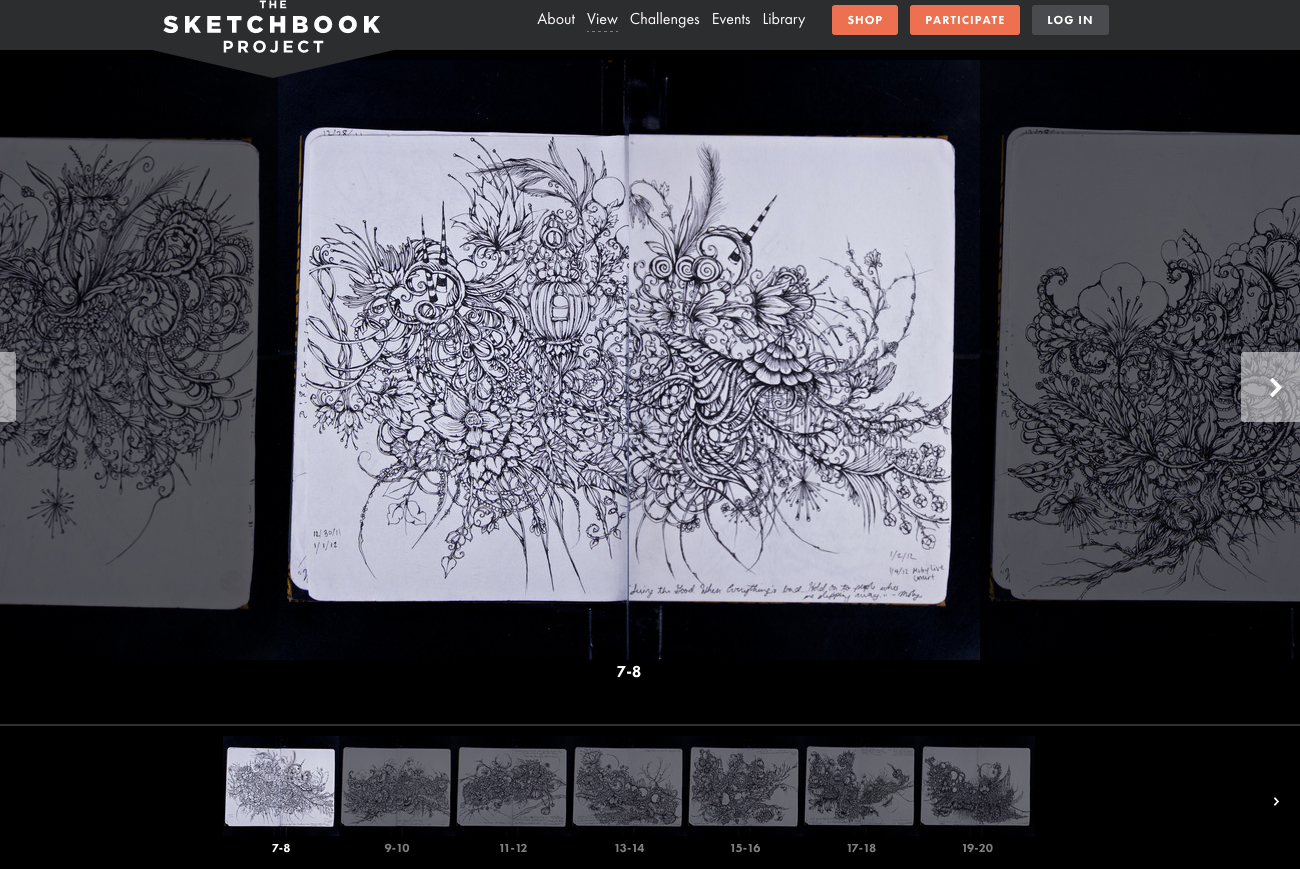Open the Library page

(x=784, y=19)
